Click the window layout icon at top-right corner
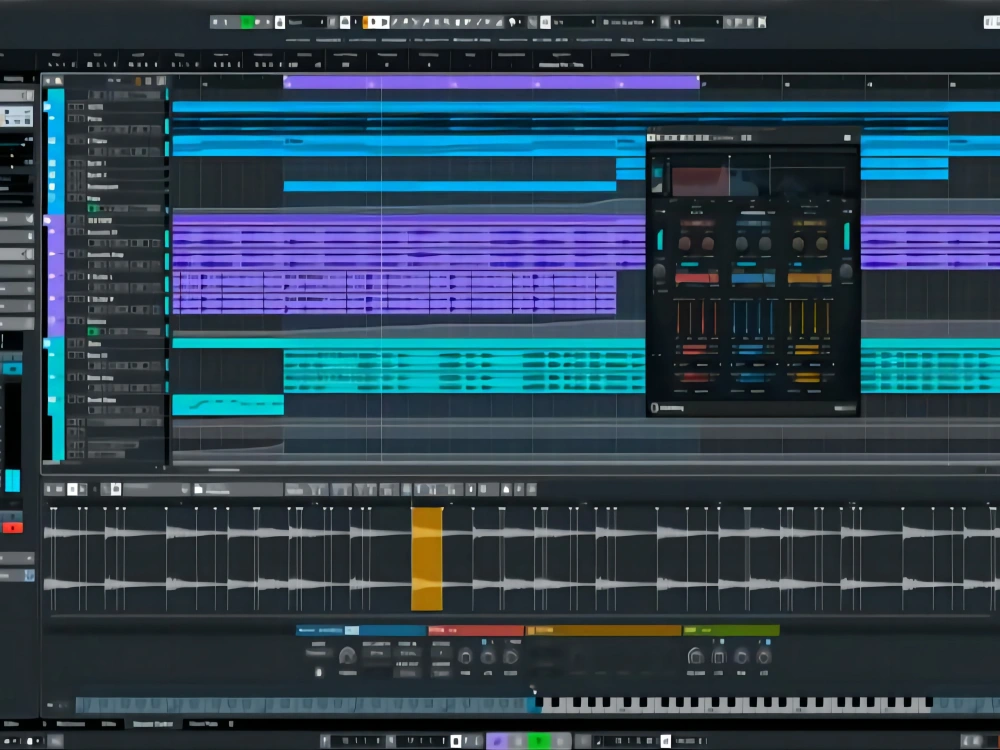The image size is (1000, 750). tap(992, 22)
